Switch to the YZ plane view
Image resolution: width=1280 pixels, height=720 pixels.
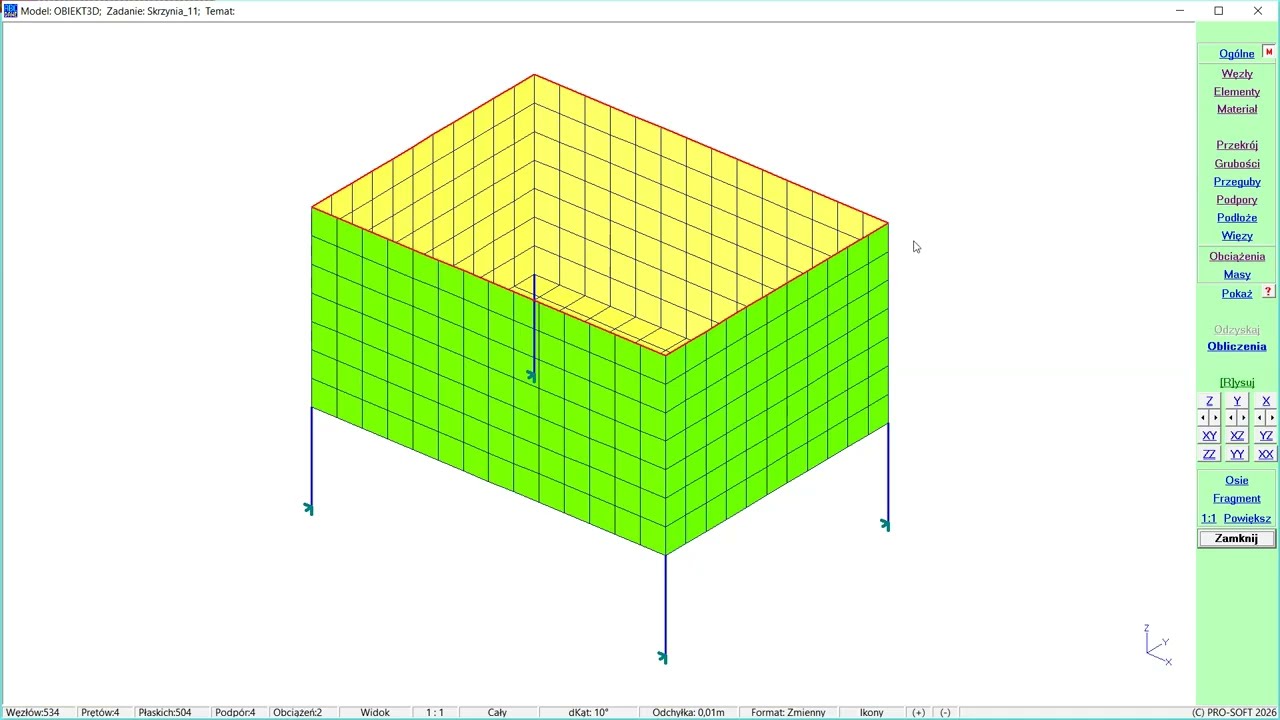(x=1266, y=435)
